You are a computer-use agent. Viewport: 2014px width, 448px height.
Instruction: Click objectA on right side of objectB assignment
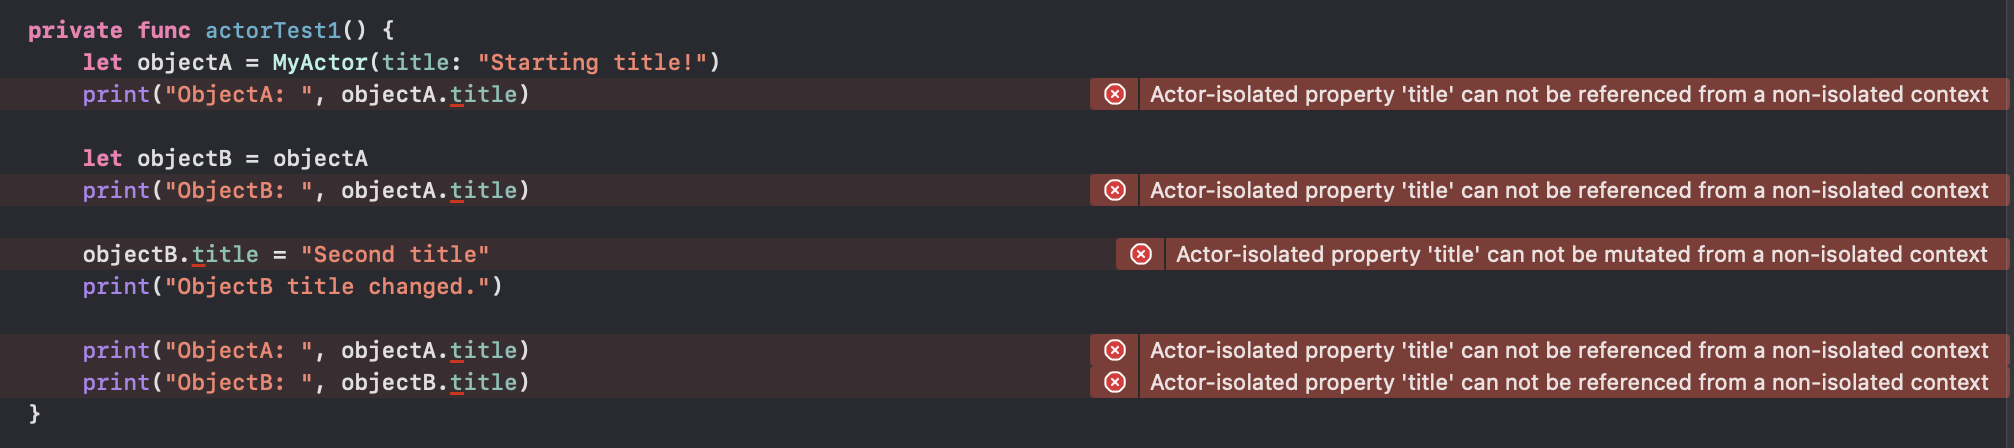click(320, 158)
